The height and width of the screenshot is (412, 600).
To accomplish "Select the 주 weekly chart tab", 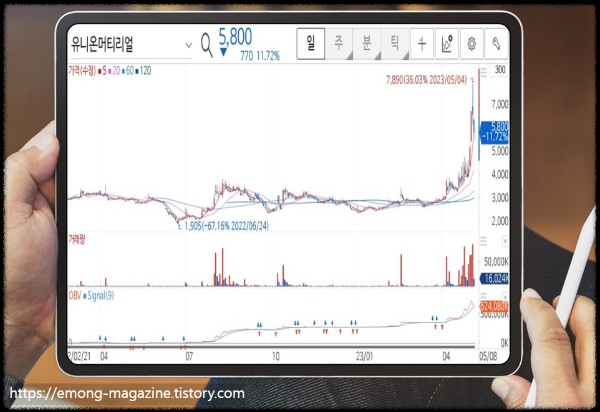I will point(339,44).
